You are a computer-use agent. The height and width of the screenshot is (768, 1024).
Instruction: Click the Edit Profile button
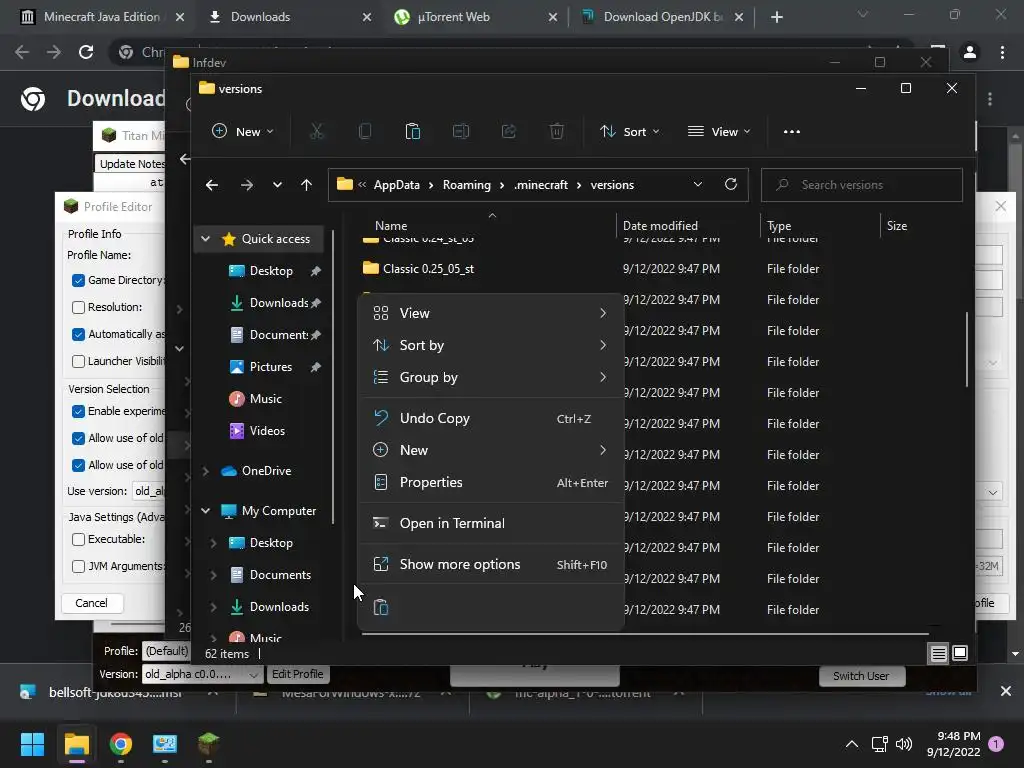(297, 674)
